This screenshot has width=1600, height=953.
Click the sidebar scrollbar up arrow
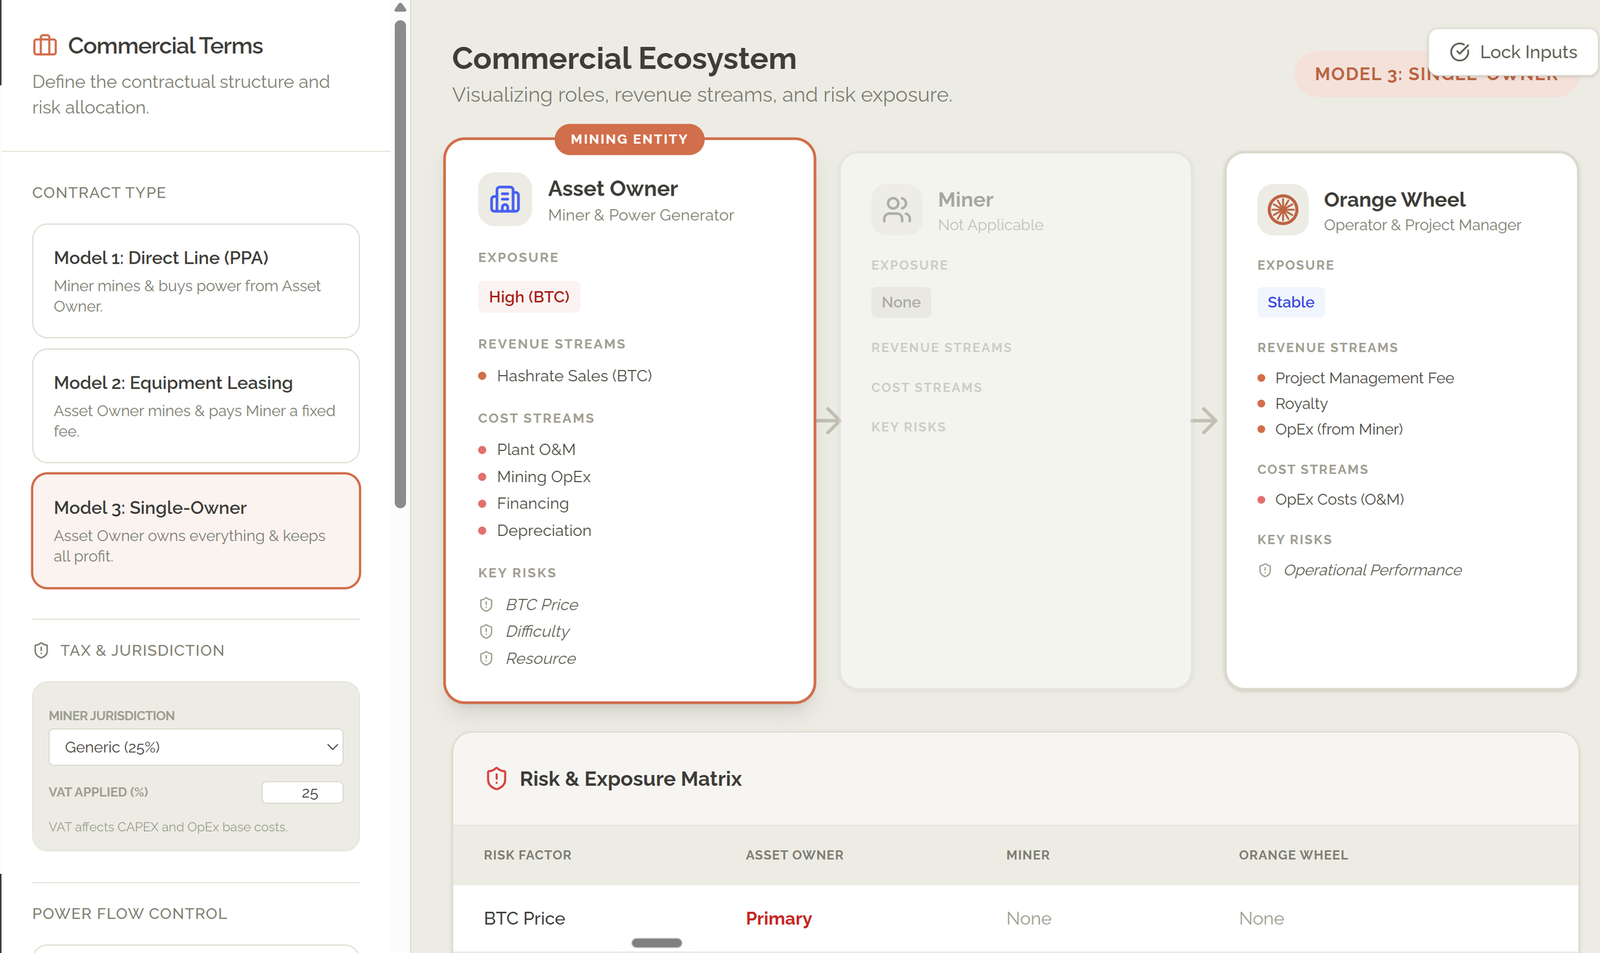[400, 7]
